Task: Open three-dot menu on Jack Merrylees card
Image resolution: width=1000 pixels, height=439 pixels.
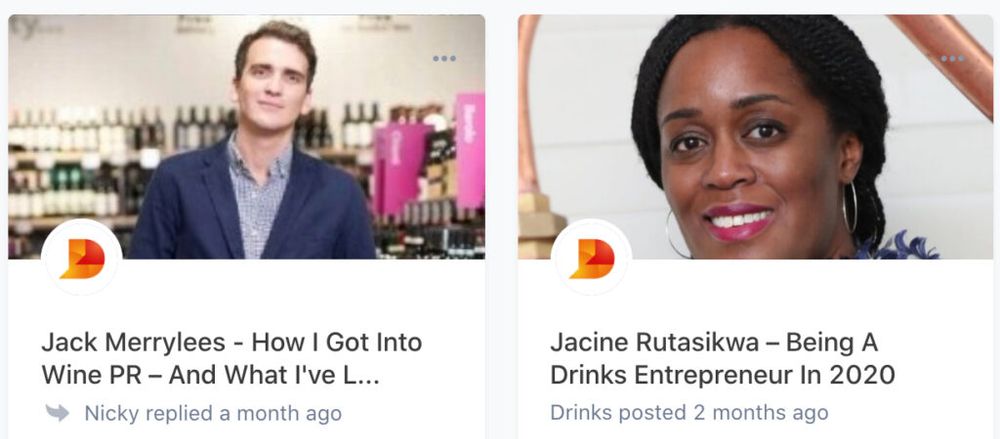Action: (444, 58)
